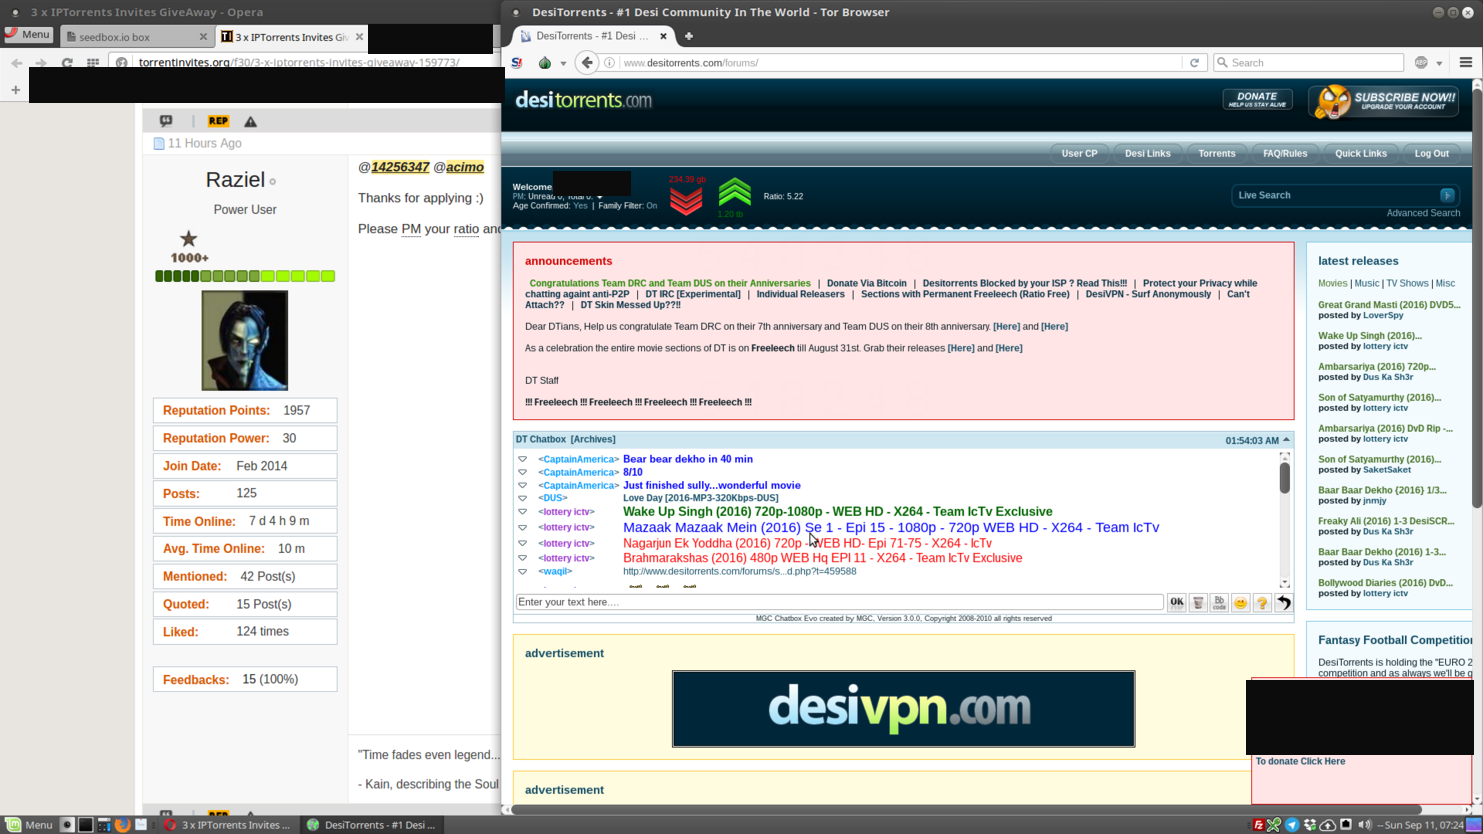Open the Desi Links menu
Viewport: 1483px width, 834px height.
coord(1147,153)
